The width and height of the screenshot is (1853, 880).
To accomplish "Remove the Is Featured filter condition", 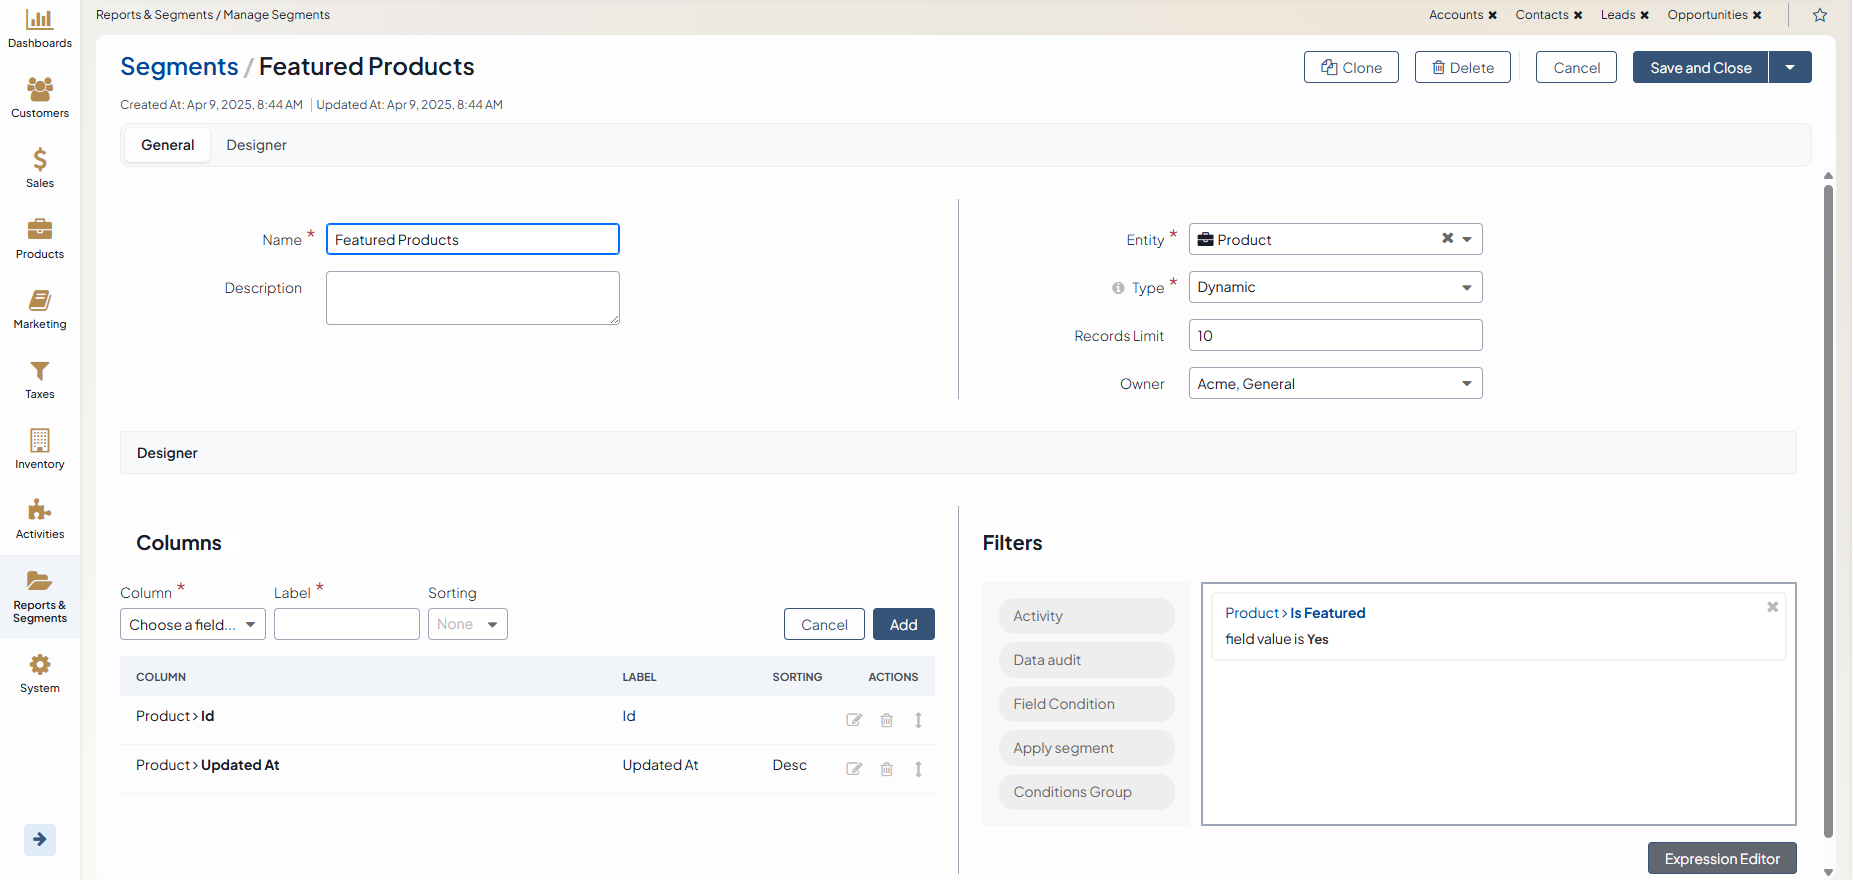I will [x=1772, y=607].
